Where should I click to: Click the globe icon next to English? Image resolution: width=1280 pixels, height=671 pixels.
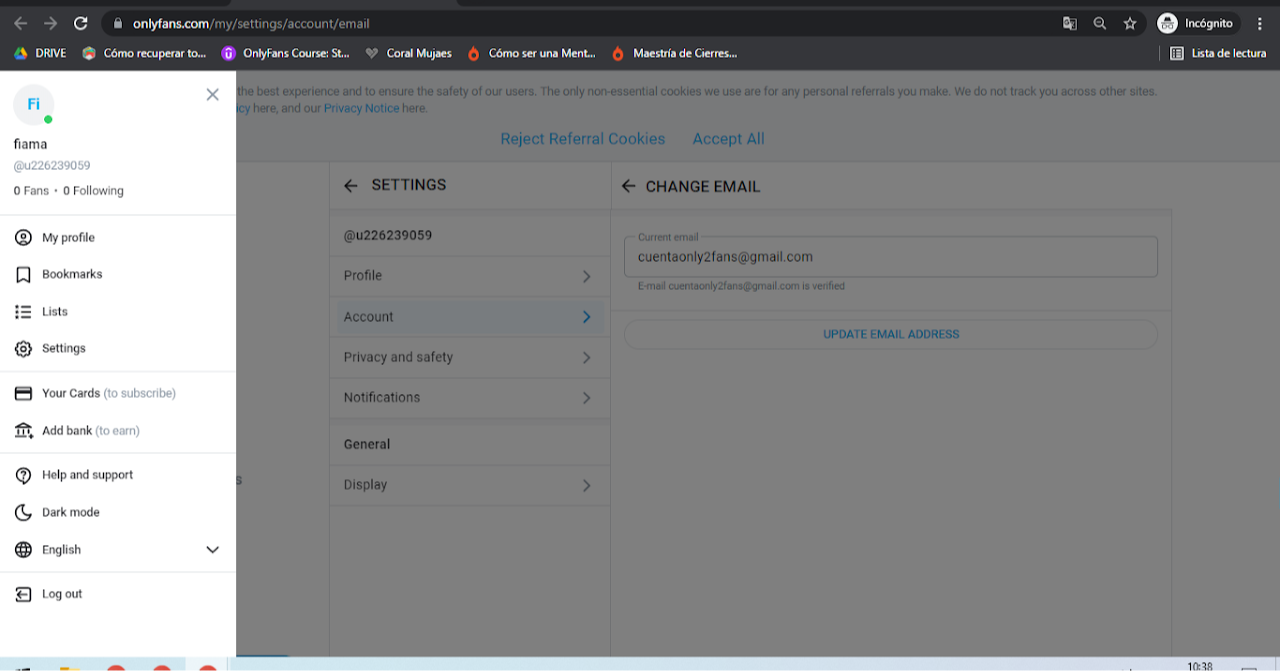[24, 550]
